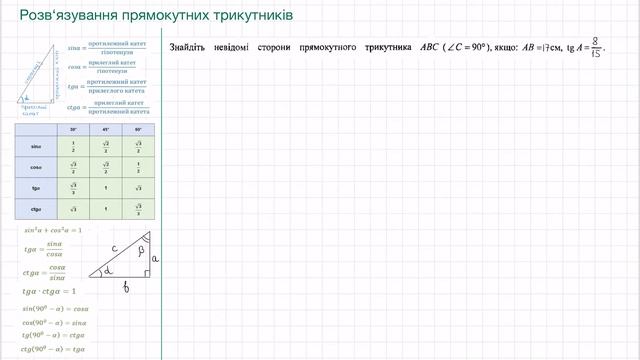Click the tg 30° cell in the table

[x=73, y=188]
